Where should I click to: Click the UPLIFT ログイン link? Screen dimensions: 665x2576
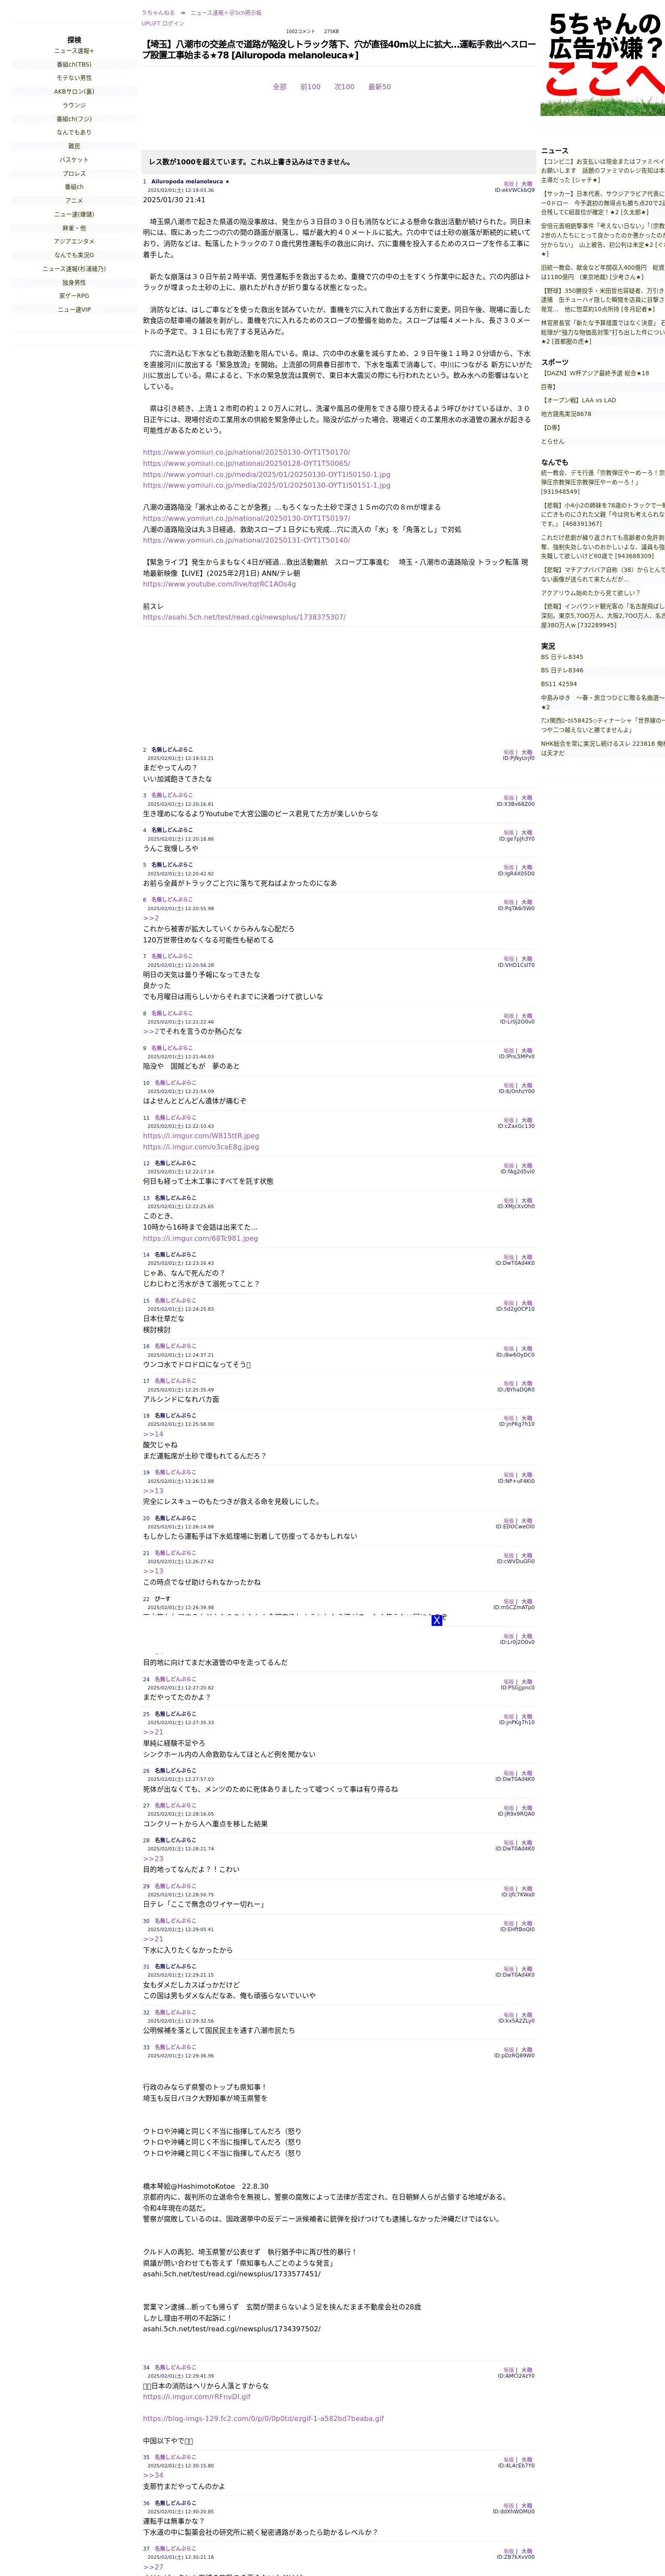point(163,23)
